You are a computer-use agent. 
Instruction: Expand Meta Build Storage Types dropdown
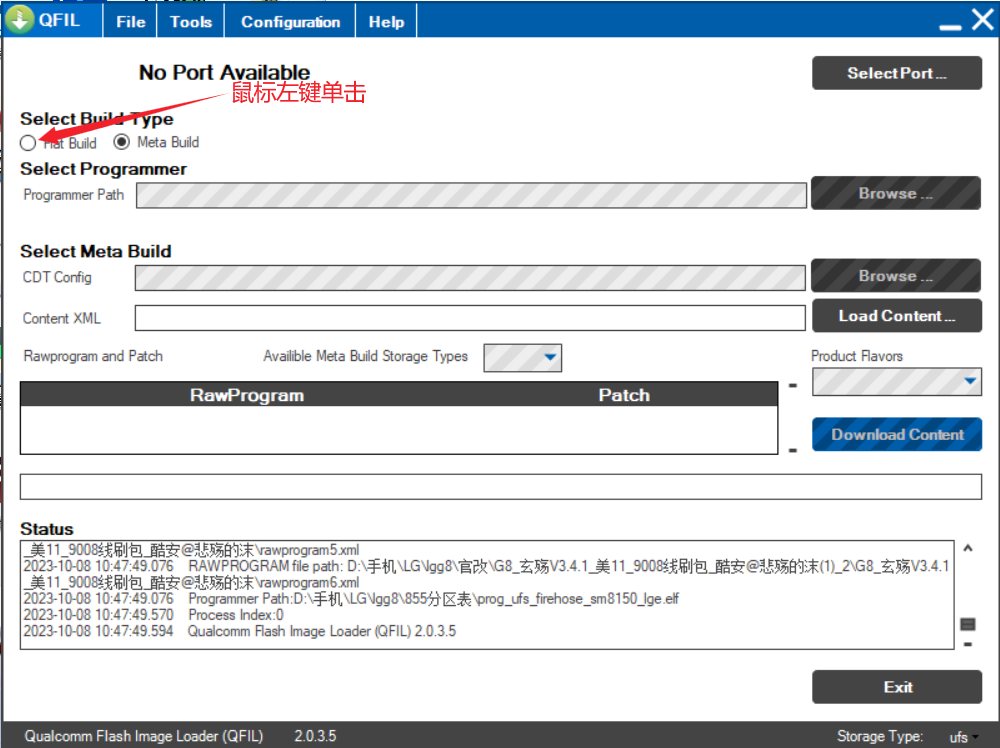coord(549,357)
